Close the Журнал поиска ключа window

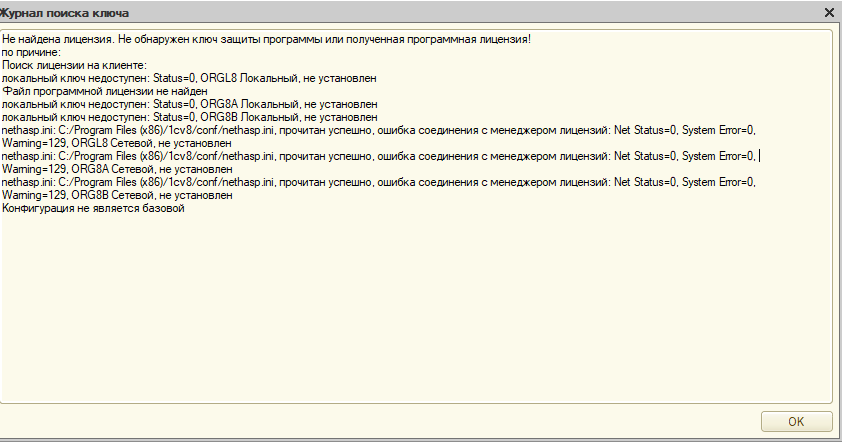[829, 13]
